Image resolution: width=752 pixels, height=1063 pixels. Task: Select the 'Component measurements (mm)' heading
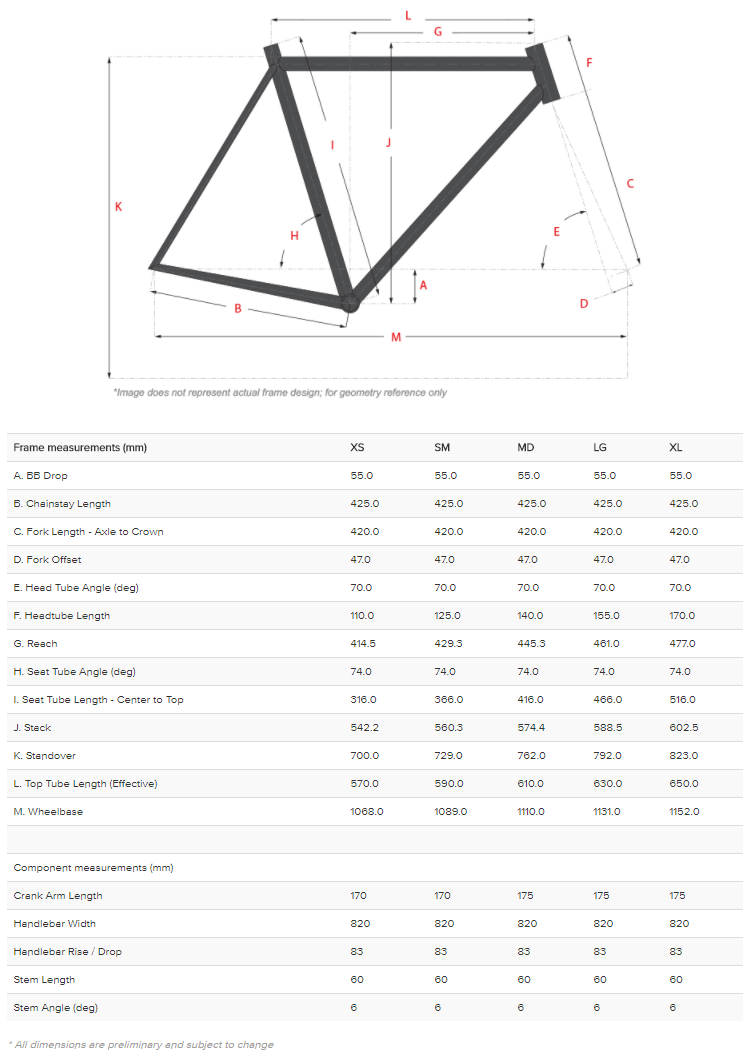94,868
